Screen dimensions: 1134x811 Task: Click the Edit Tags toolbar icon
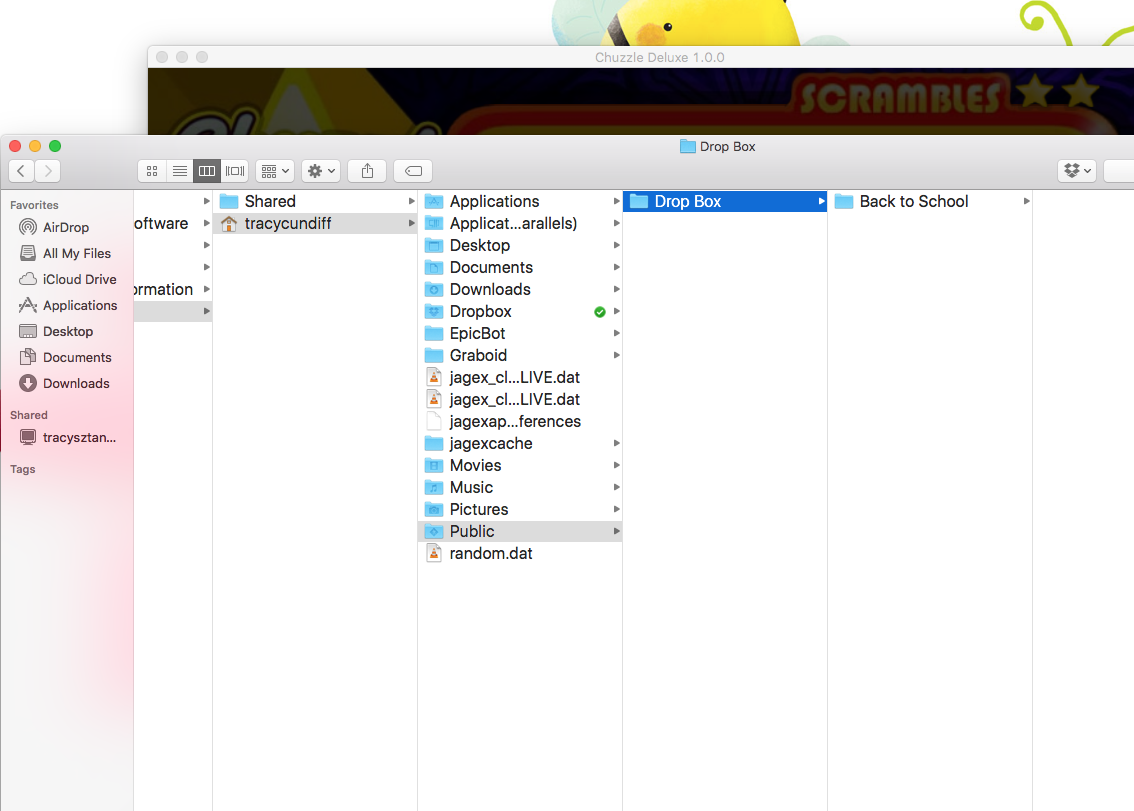pos(413,171)
